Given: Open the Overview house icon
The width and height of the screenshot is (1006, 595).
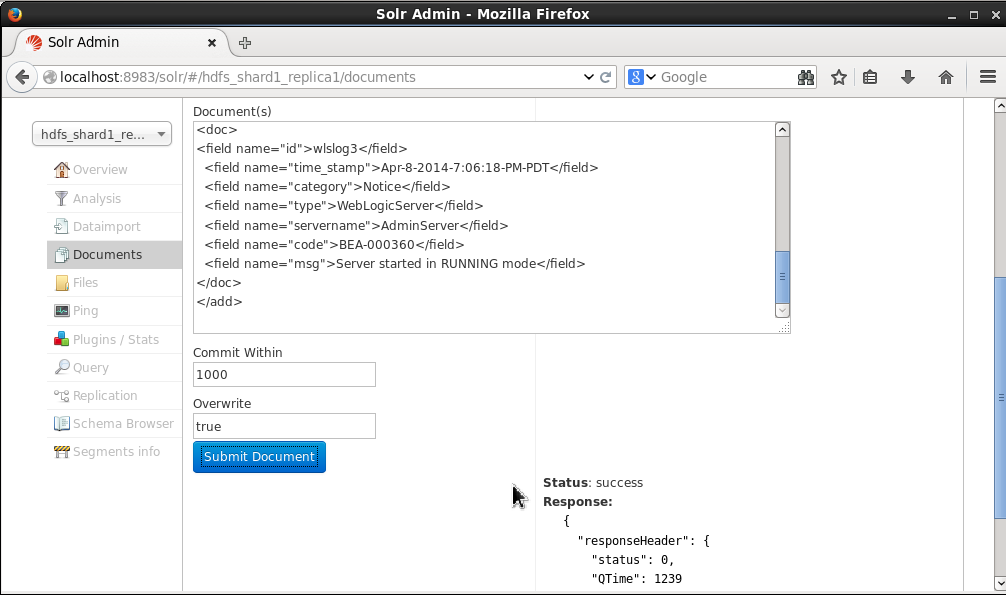Looking at the screenshot, I should pos(62,169).
